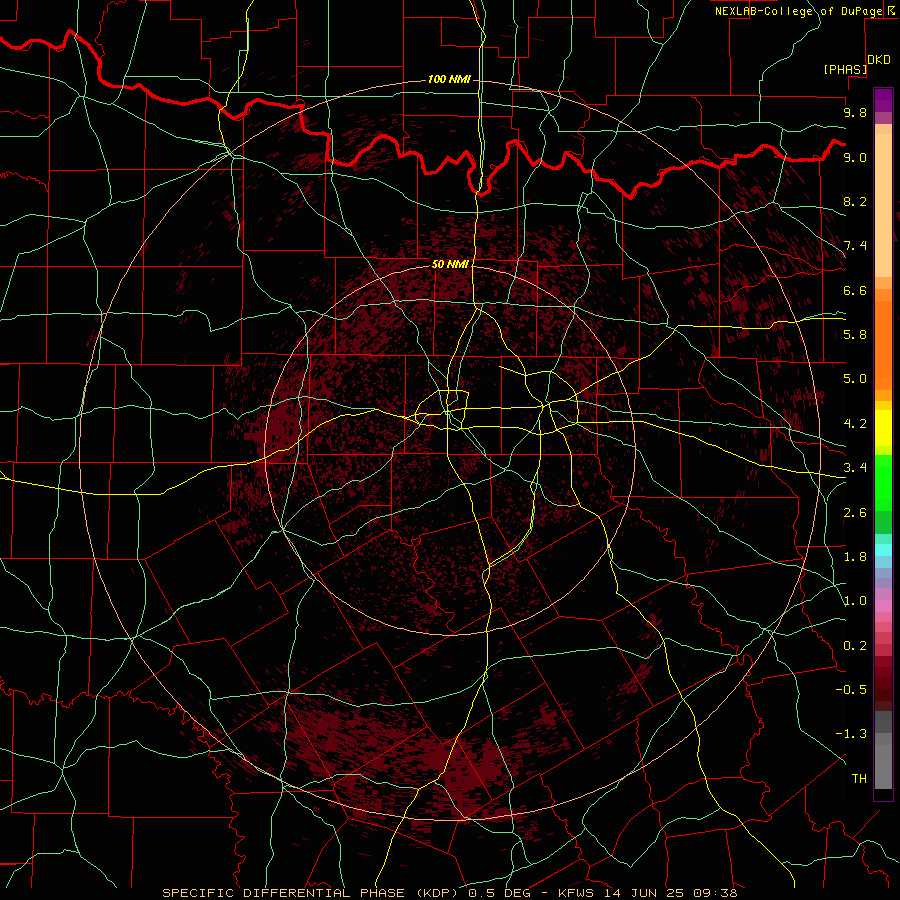
Task: Click the 6.6 scale label
Action: (855, 290)
